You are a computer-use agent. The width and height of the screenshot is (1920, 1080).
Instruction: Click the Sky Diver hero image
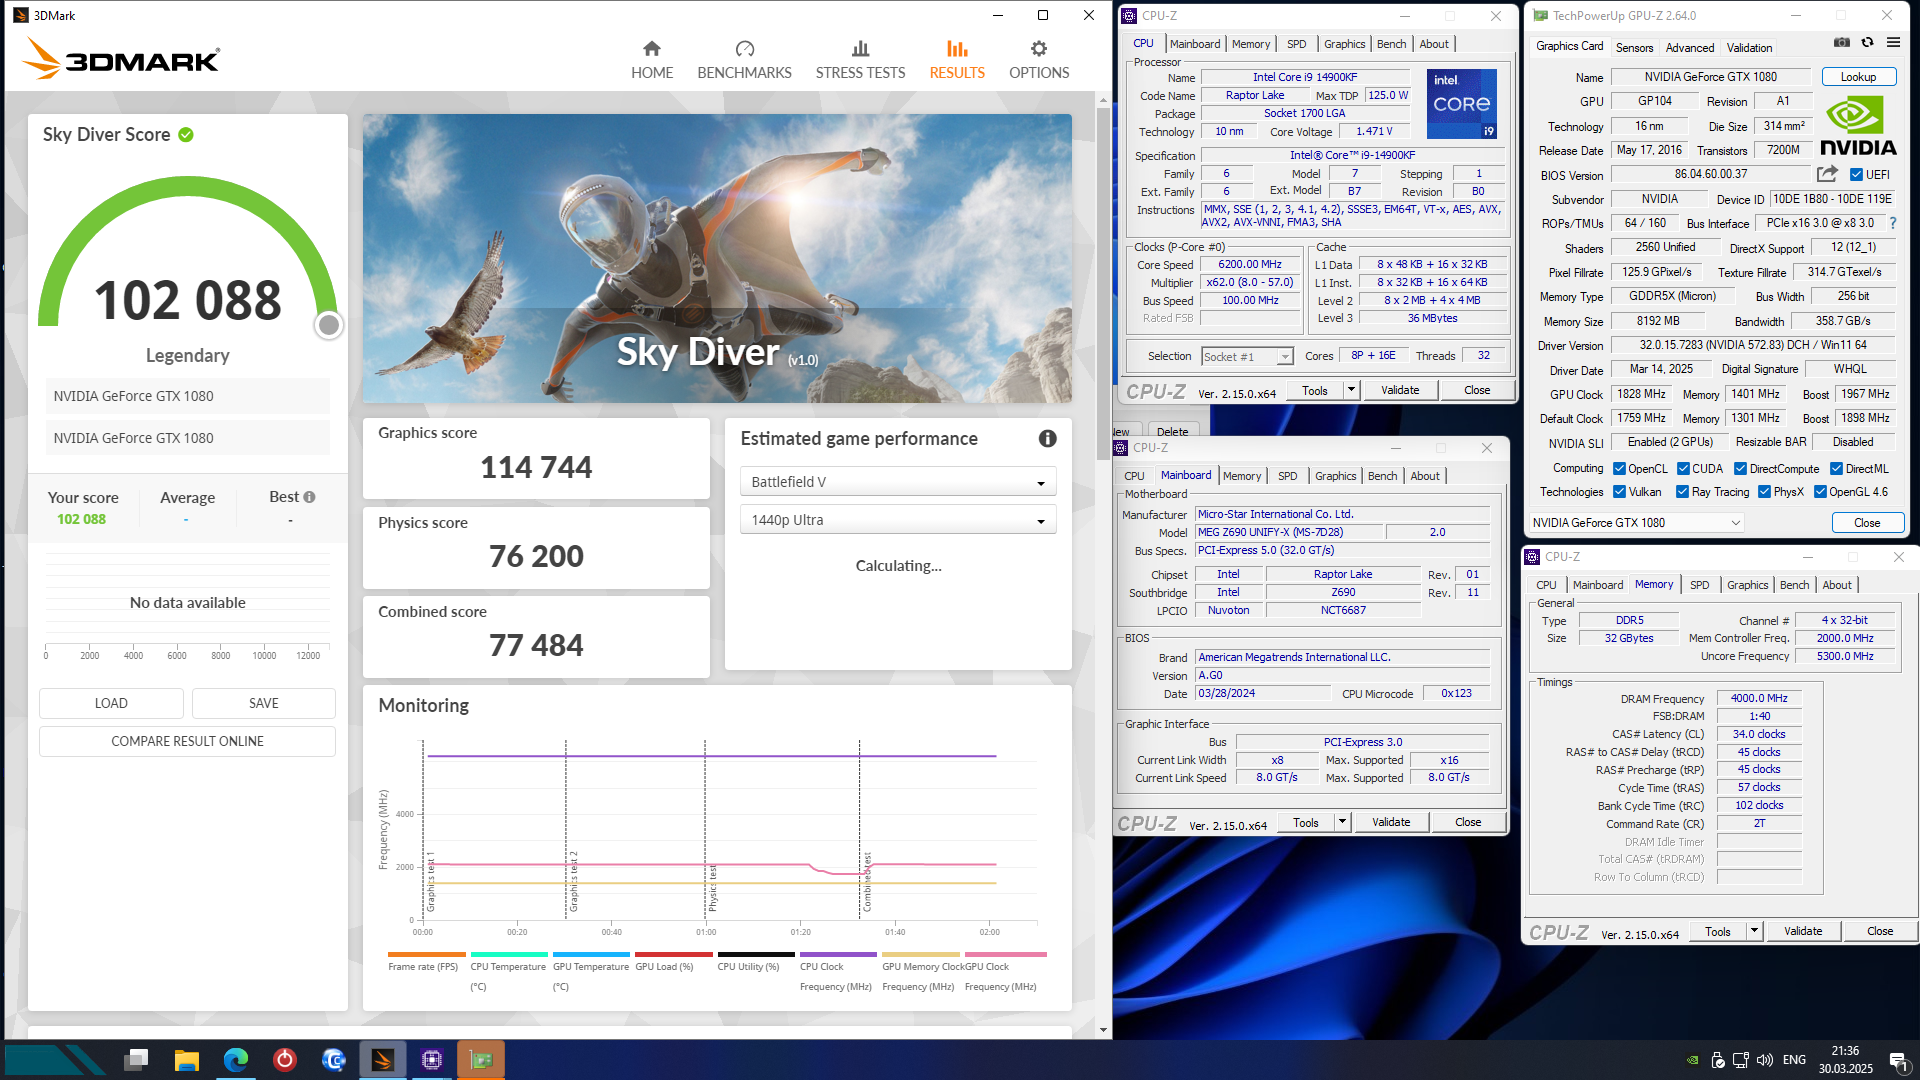(x=717, y=258)
